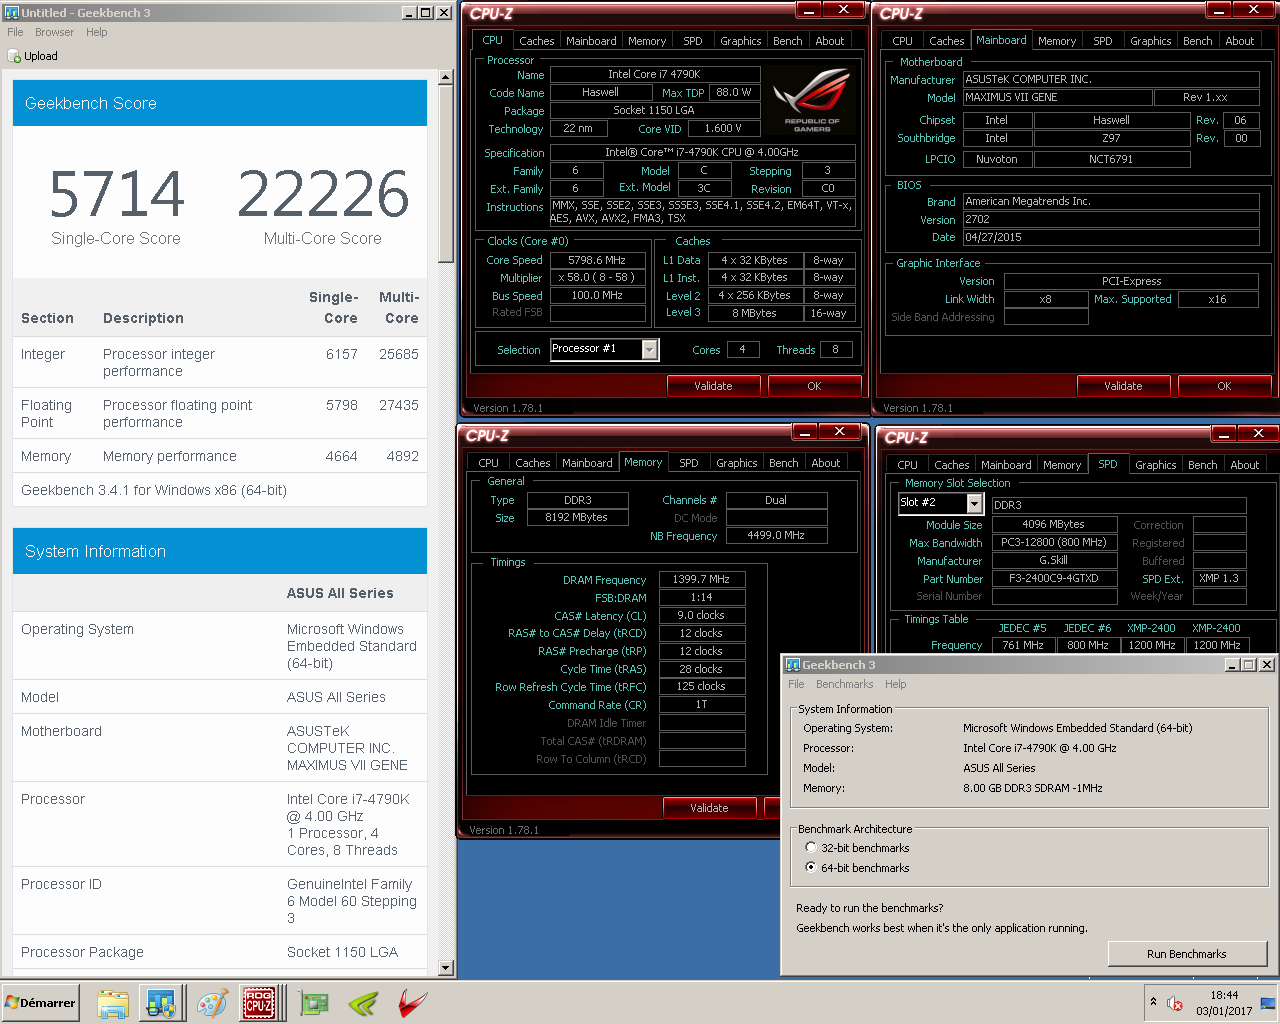The image size is (1280, 1024).
Task: Click Socket 1150 LGA package field
Action: [x=654, y=111]
